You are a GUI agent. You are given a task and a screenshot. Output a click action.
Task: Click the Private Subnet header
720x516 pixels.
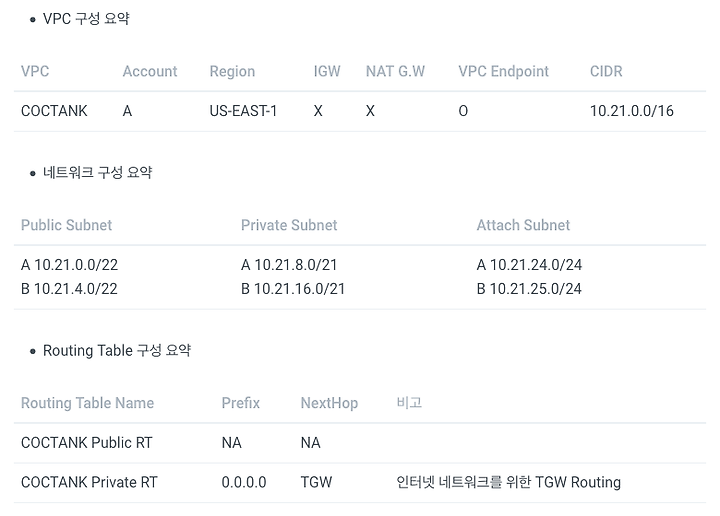pos(289,226)
